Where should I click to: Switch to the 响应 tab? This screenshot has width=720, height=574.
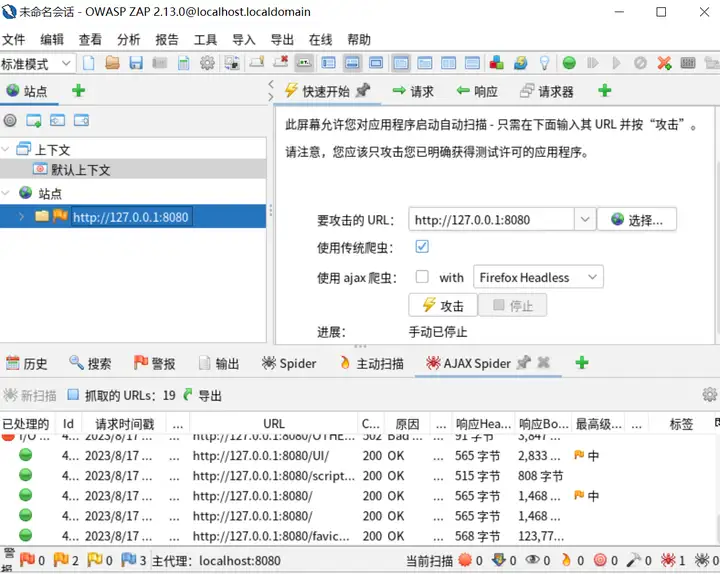pos(477,91)
